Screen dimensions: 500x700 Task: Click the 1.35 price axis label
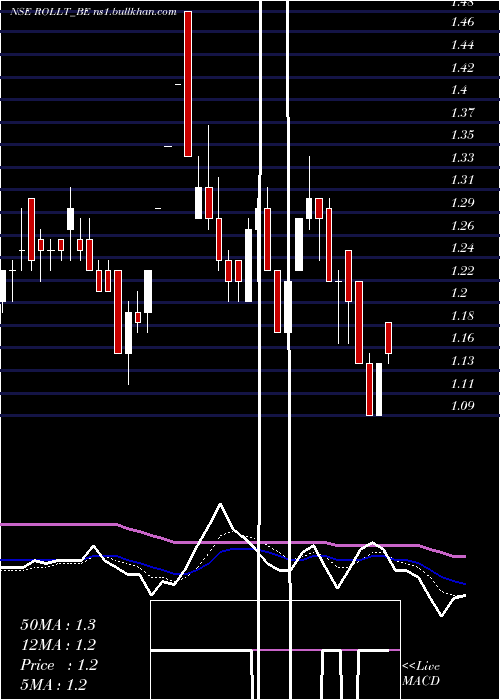pyautogui.click(x=462, y=134)
